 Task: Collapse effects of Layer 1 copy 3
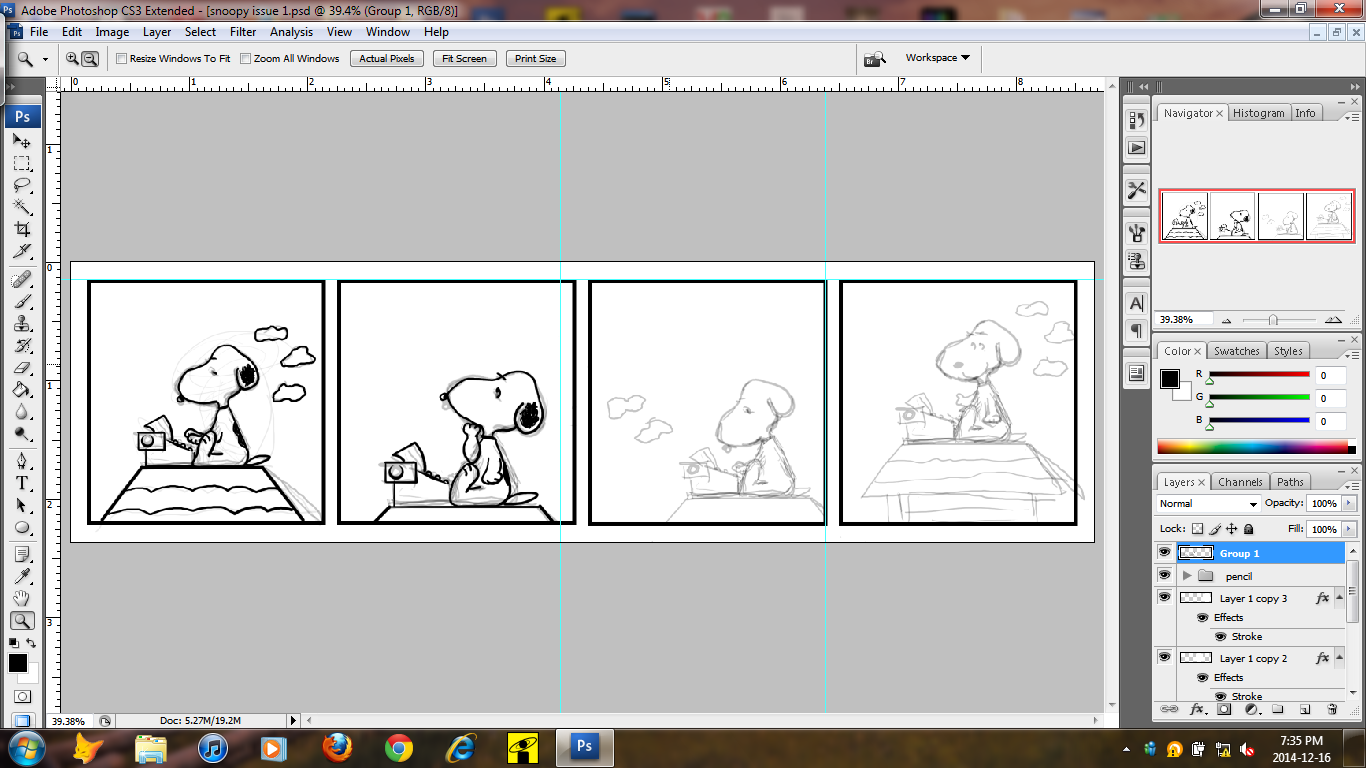point(1340,598)
